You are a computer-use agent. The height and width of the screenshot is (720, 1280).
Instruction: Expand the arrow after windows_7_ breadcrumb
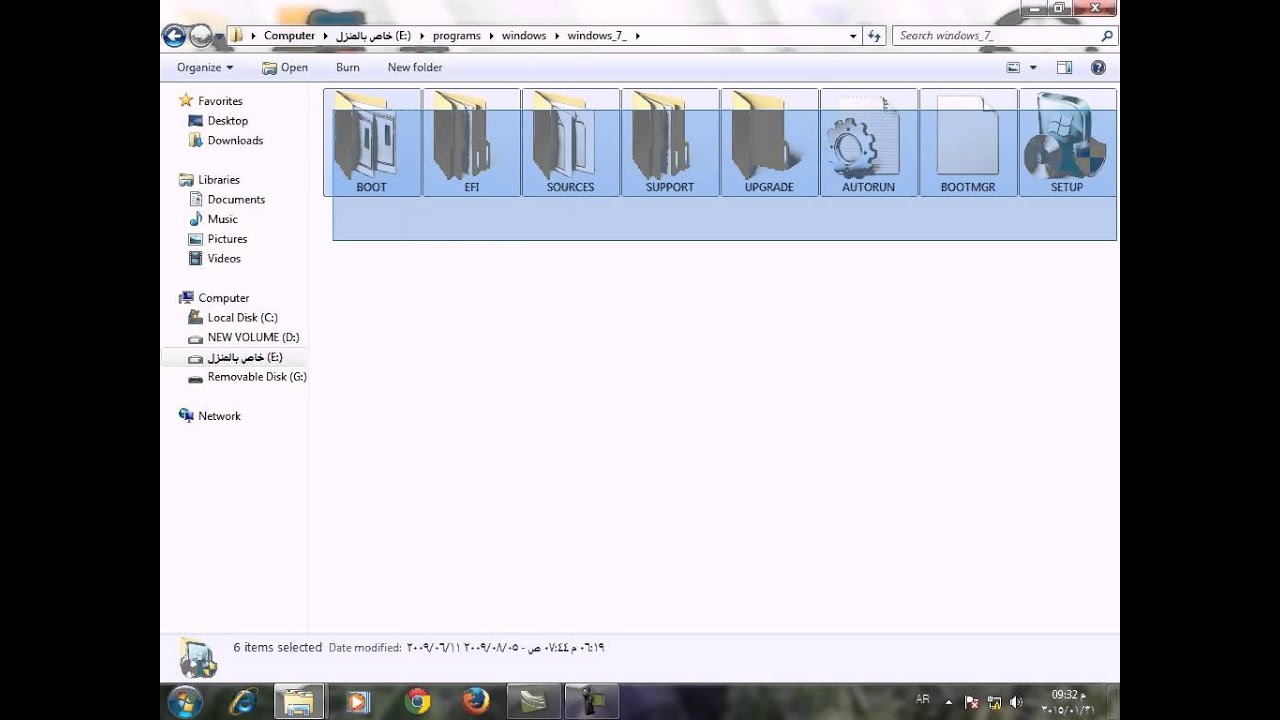[637, 36]
